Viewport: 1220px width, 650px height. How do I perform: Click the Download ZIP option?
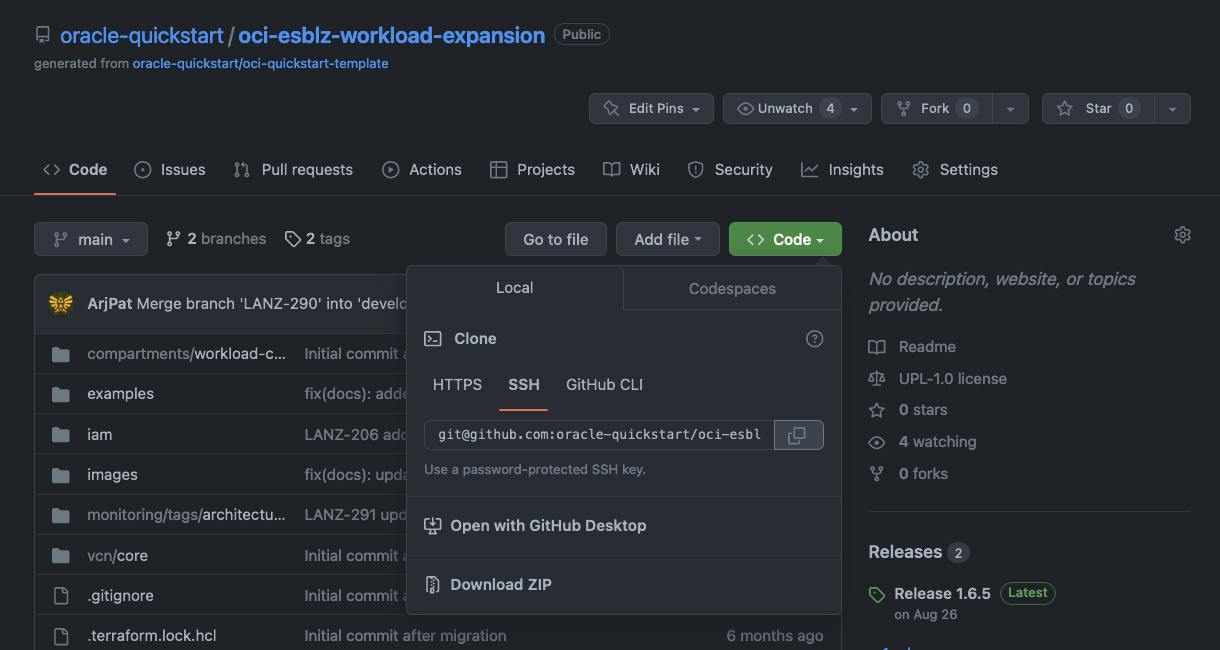pyautogui.click(x=500, y=584)
